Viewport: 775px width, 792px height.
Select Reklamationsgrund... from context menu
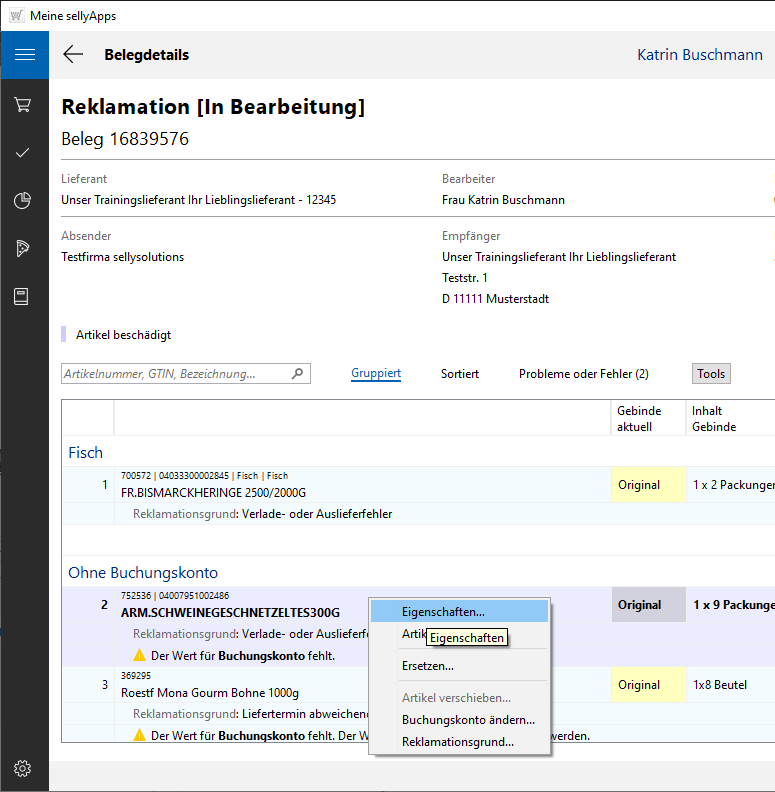pyautogui.click(x=458, y=742)
